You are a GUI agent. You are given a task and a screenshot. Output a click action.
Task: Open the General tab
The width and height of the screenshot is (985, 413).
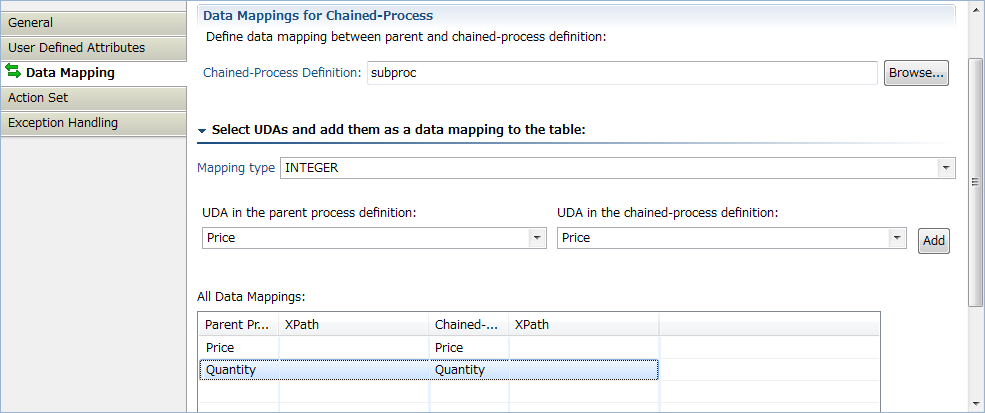tap(93, 23)
